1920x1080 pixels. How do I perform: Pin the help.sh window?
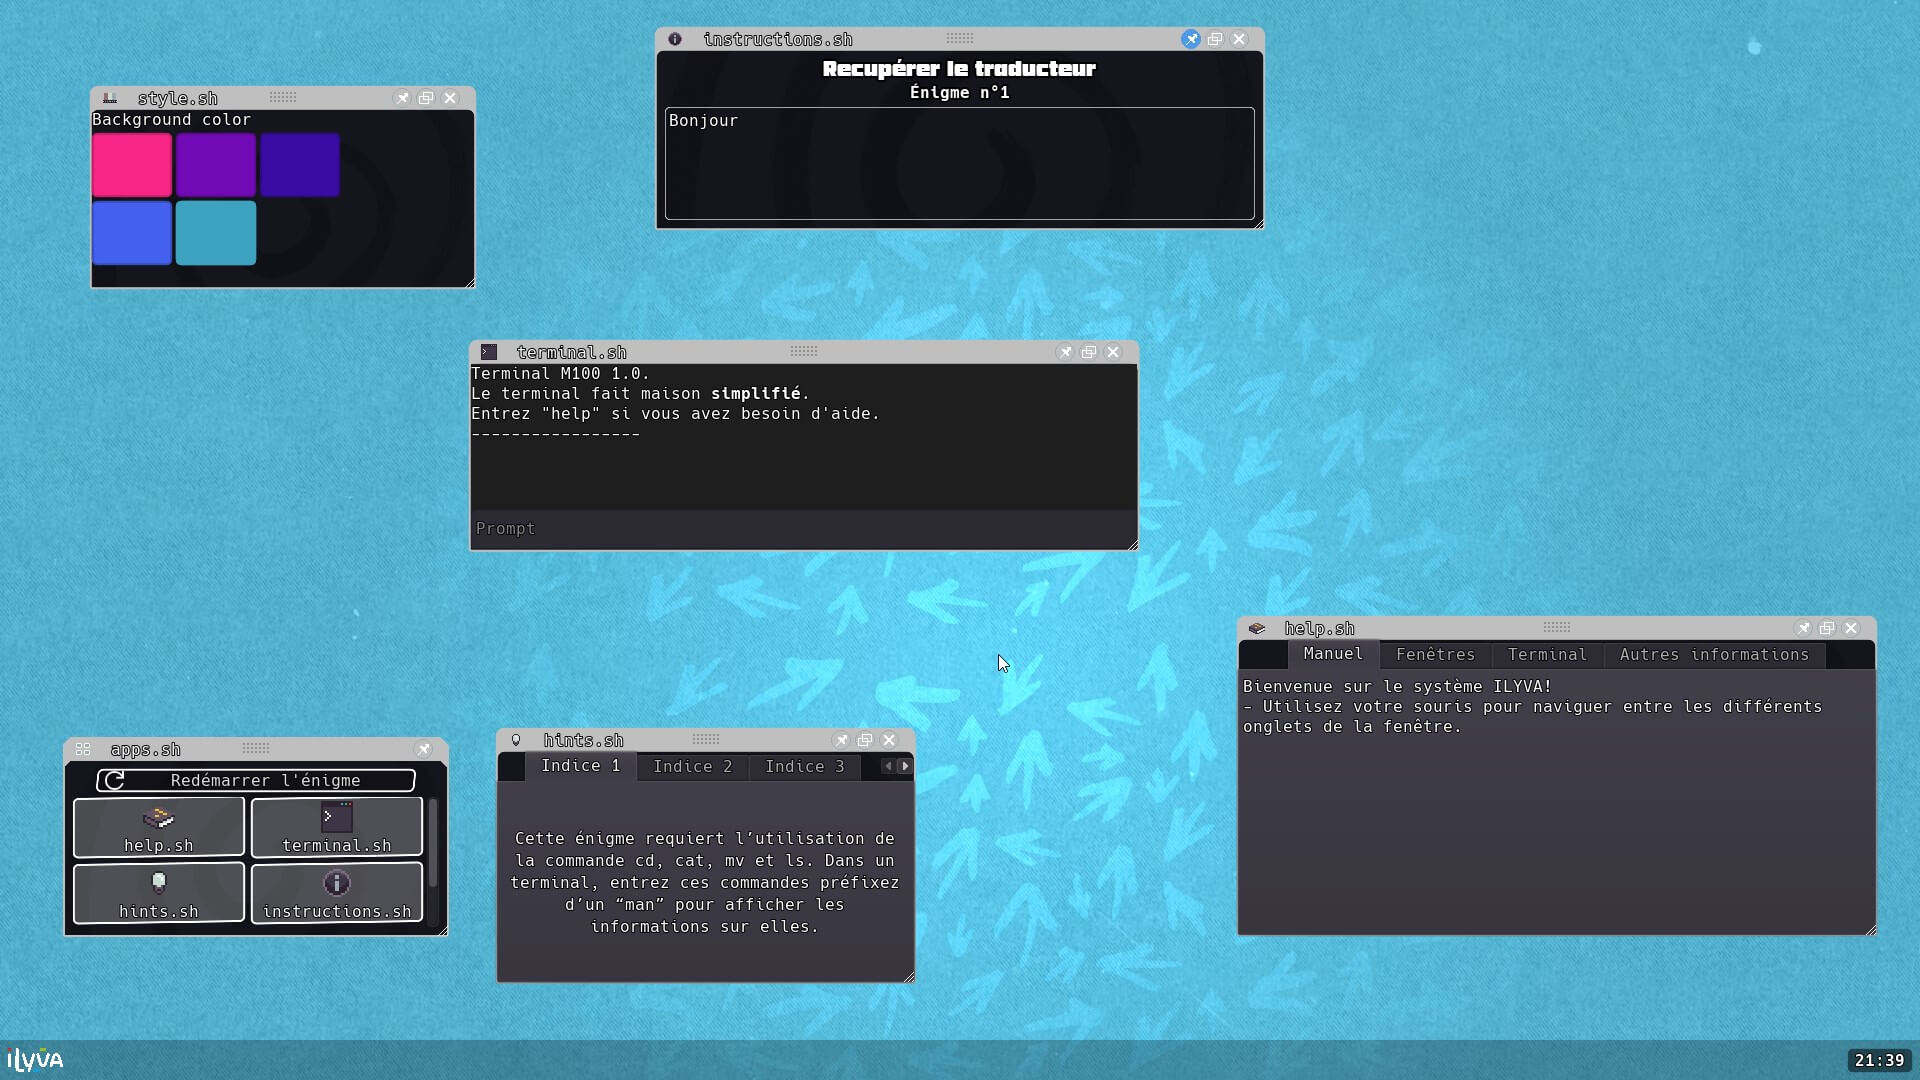point(1803,628)
